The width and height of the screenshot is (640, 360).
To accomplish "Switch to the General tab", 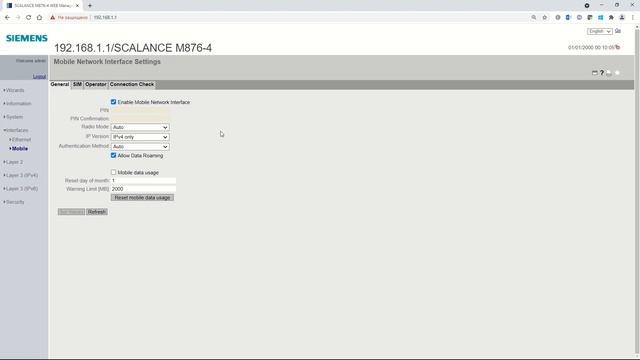I will tap(60, 84).
